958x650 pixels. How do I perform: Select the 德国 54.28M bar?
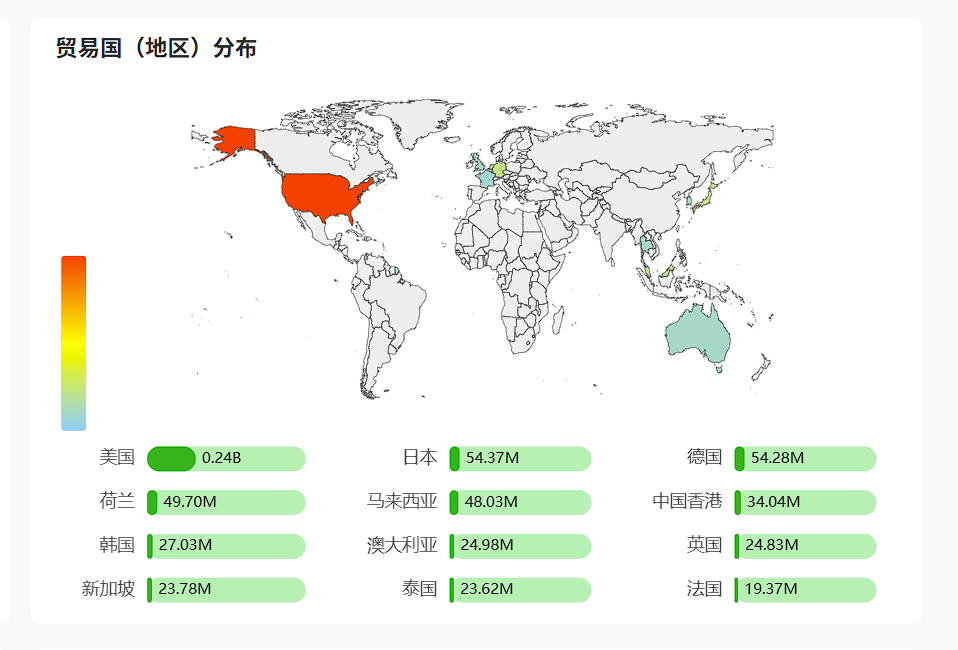805,459
